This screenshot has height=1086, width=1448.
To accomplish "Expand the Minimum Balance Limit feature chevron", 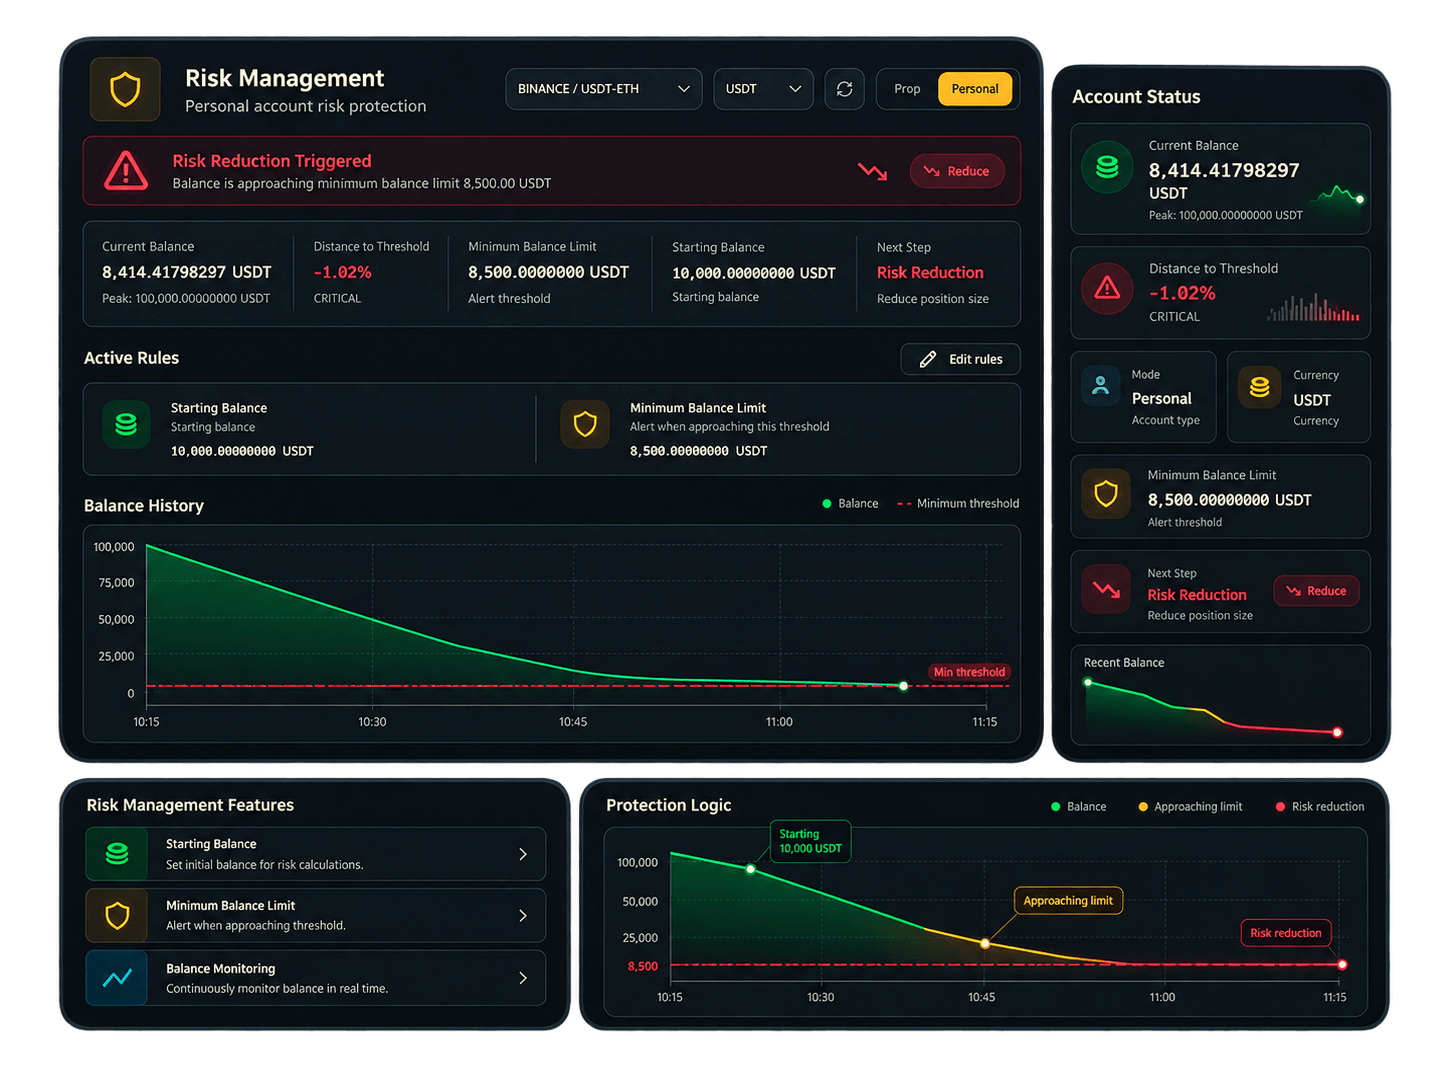I will [523, 916].
